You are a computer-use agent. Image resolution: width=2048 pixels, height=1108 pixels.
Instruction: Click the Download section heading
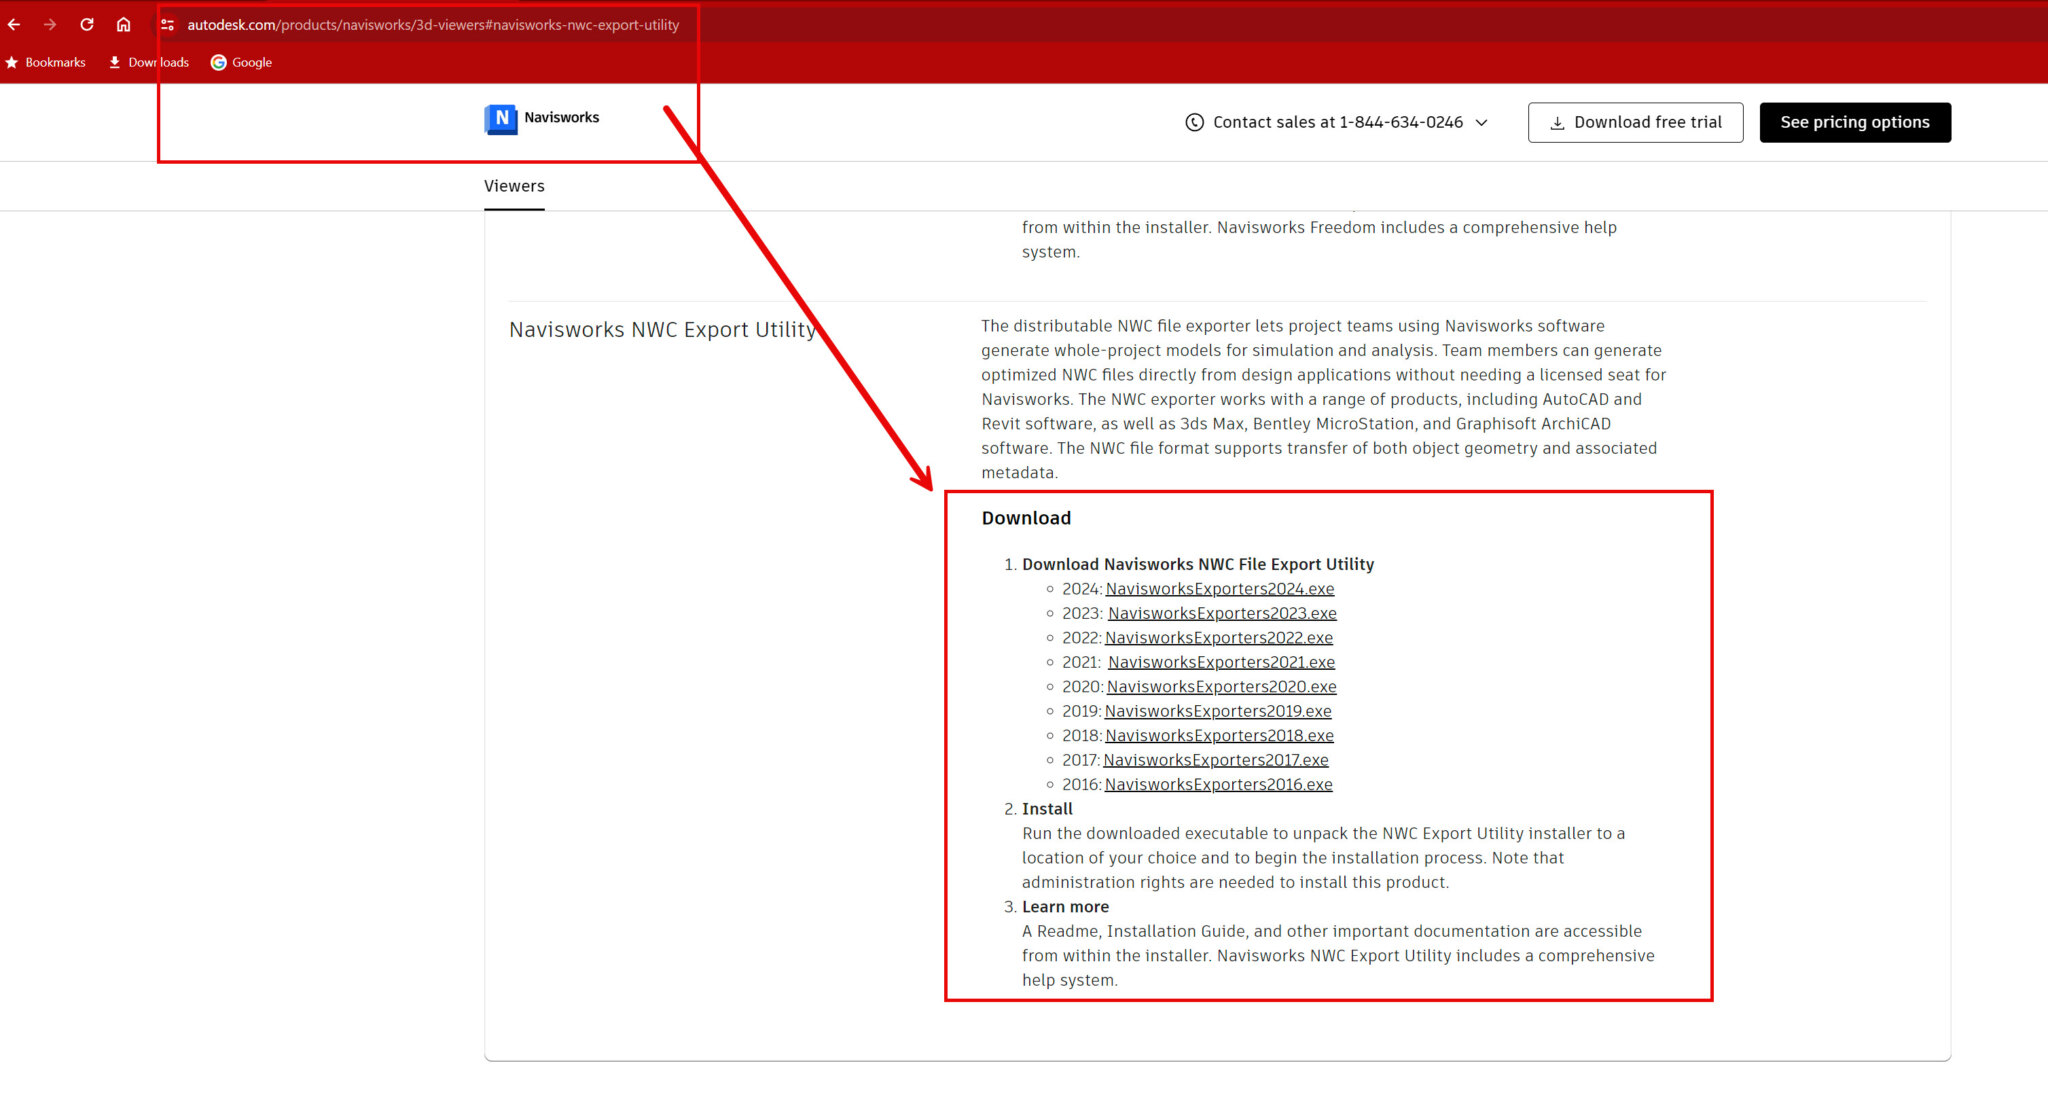point(1026,518)
